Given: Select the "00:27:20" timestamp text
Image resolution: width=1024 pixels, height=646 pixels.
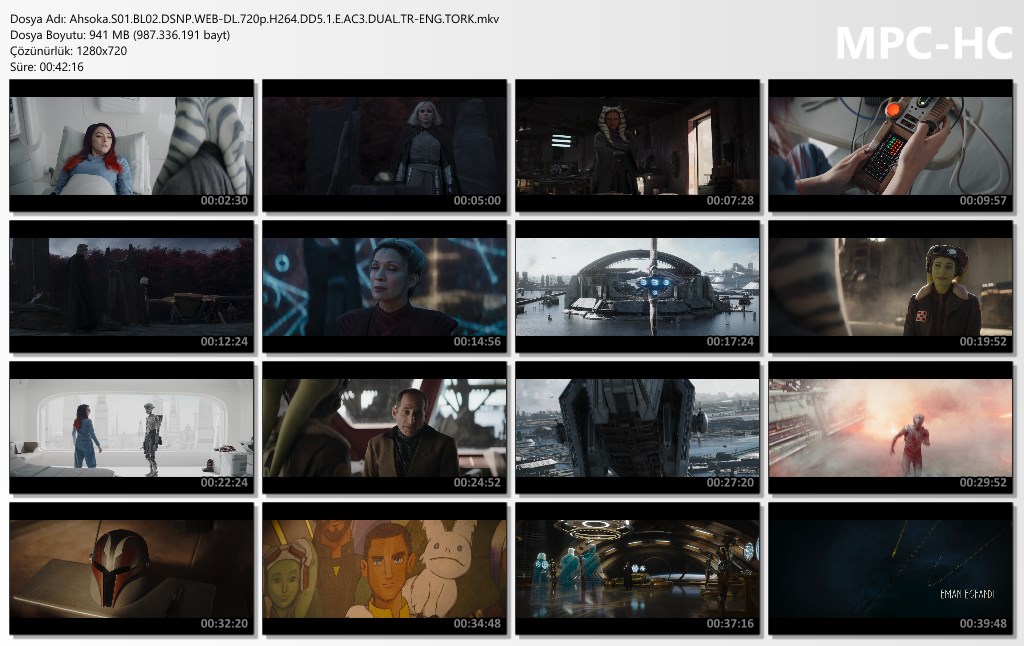Looking at the screenshot, I should 730,483.
